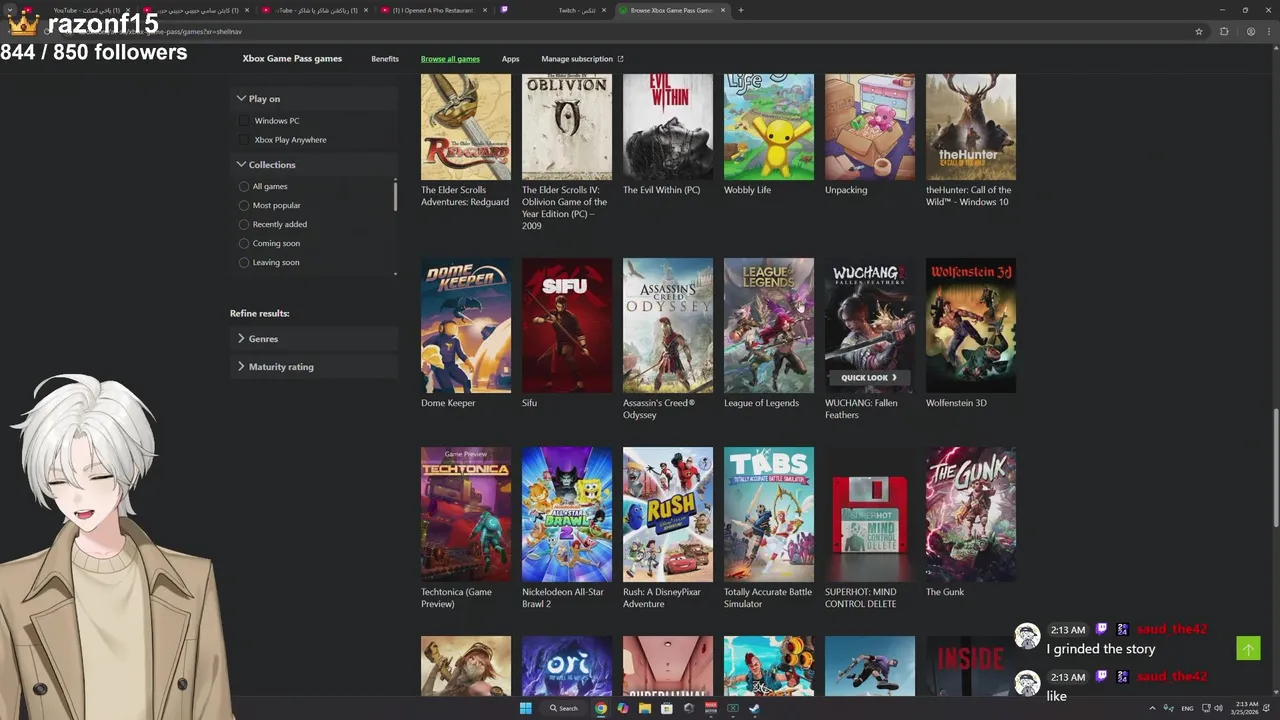The image size is (1280, 720).
Task: Open Nickelodeon All-Star Brawl 2 cover
Action: click(567, 515)
